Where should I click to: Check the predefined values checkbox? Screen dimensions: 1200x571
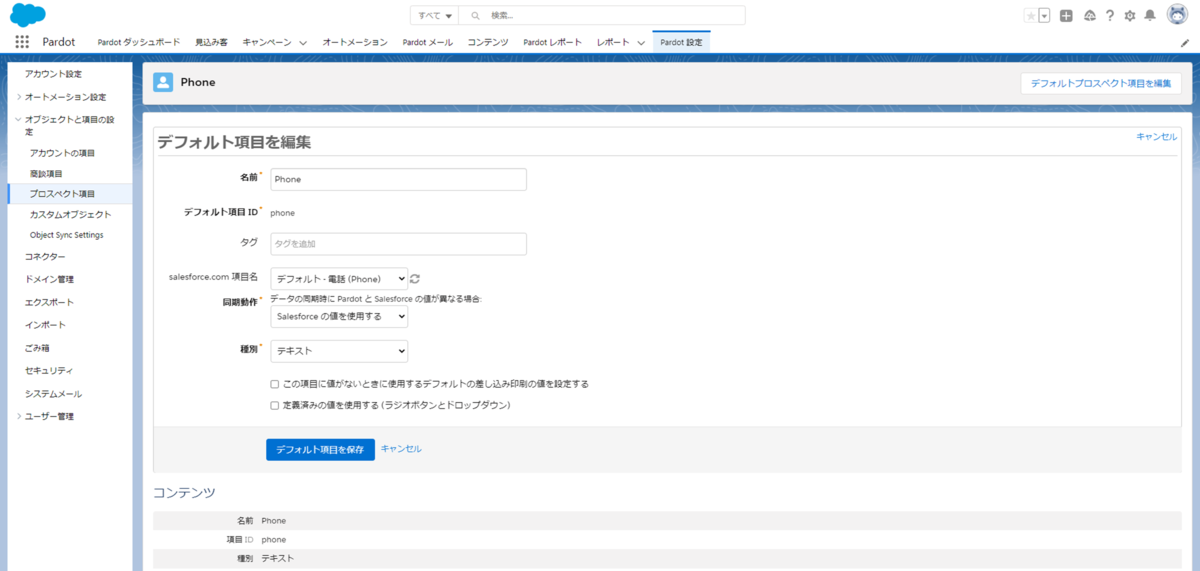(275, 406)
